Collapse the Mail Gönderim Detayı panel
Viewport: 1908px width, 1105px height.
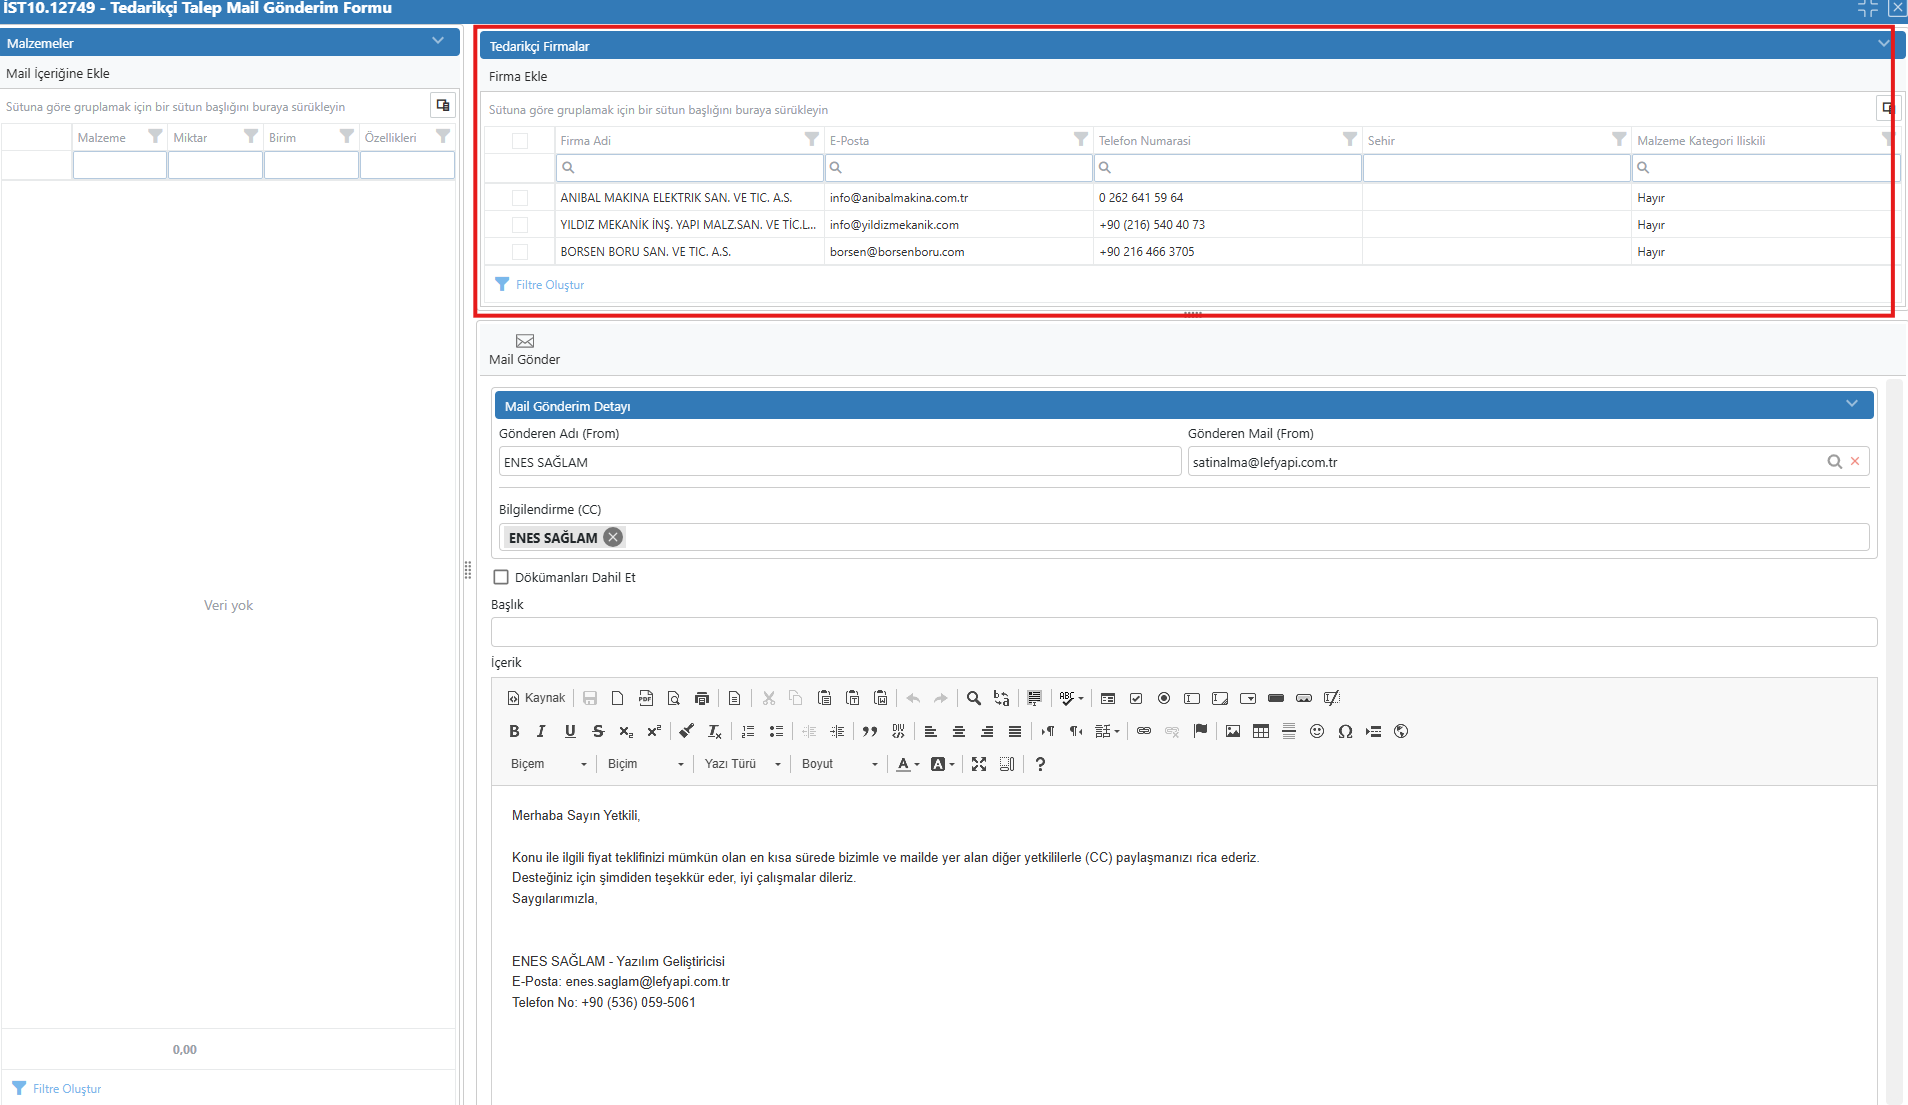(x=1851, y=404)
